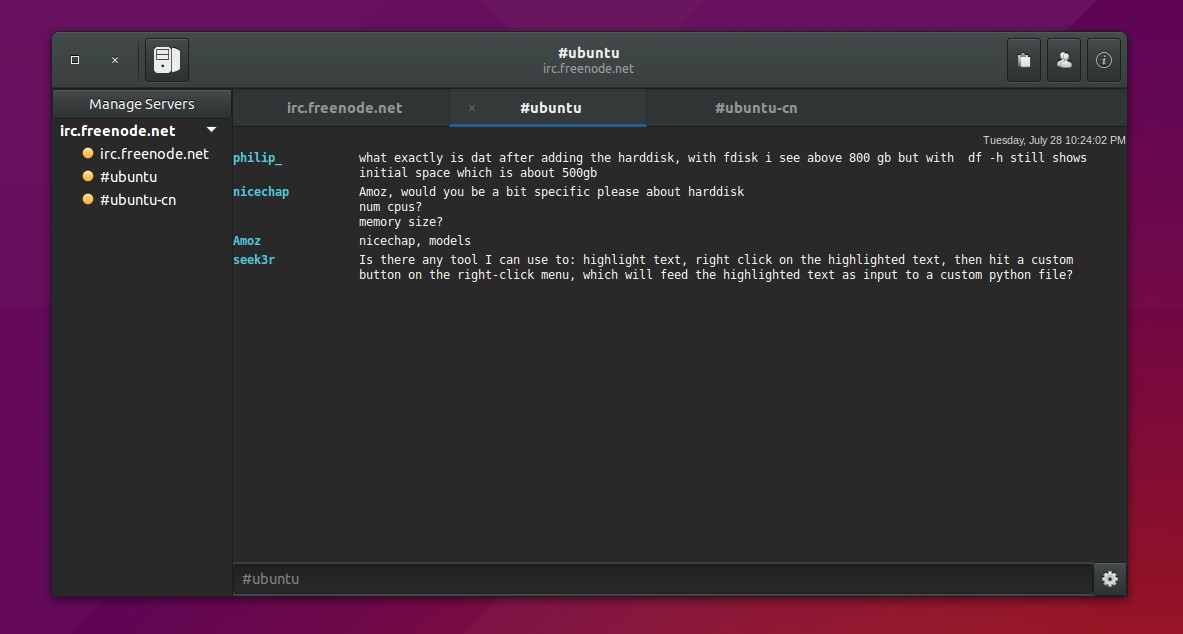Viewport: 1183px width, 634px height.
Task: Click the nickname seek3r in chat
Action: coord(254,260)
